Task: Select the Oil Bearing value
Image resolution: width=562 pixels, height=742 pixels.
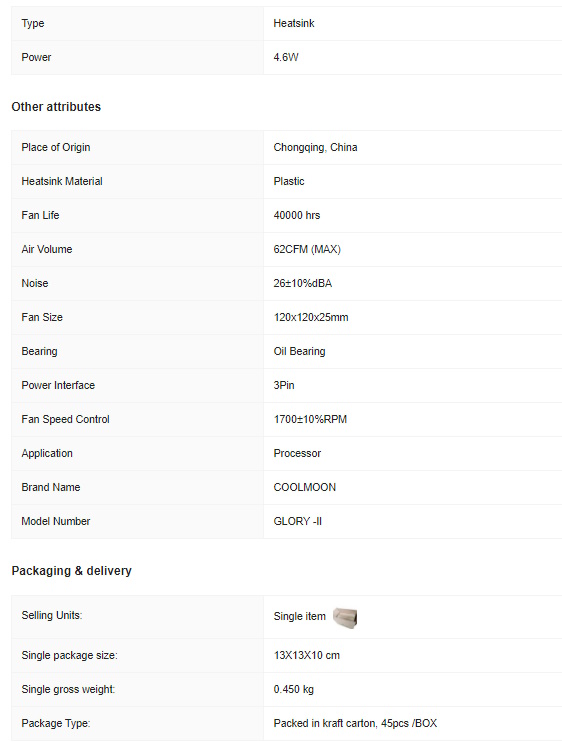Action: (299, 352)
